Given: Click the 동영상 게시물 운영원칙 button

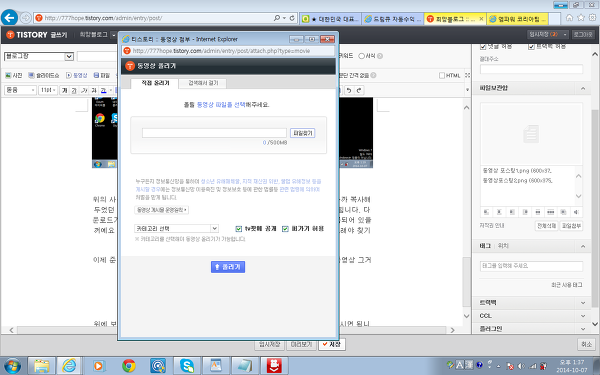Looking at the screenshot, I should [x=162, y=210].
